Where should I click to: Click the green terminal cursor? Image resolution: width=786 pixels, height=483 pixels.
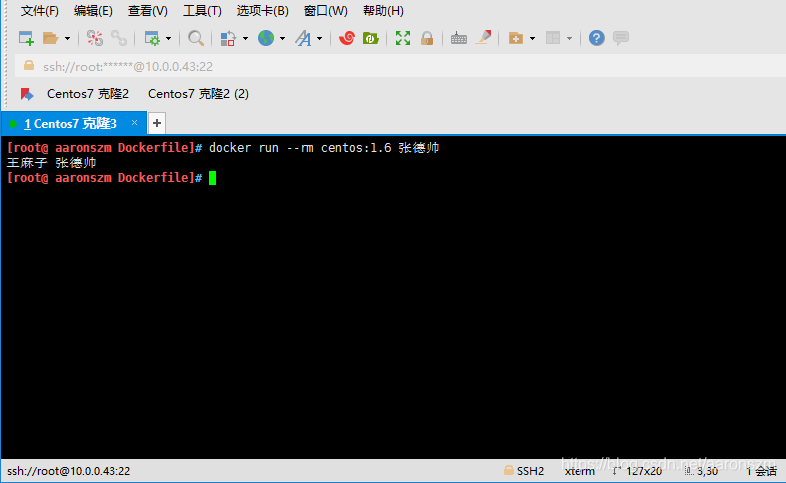(213, 178)
